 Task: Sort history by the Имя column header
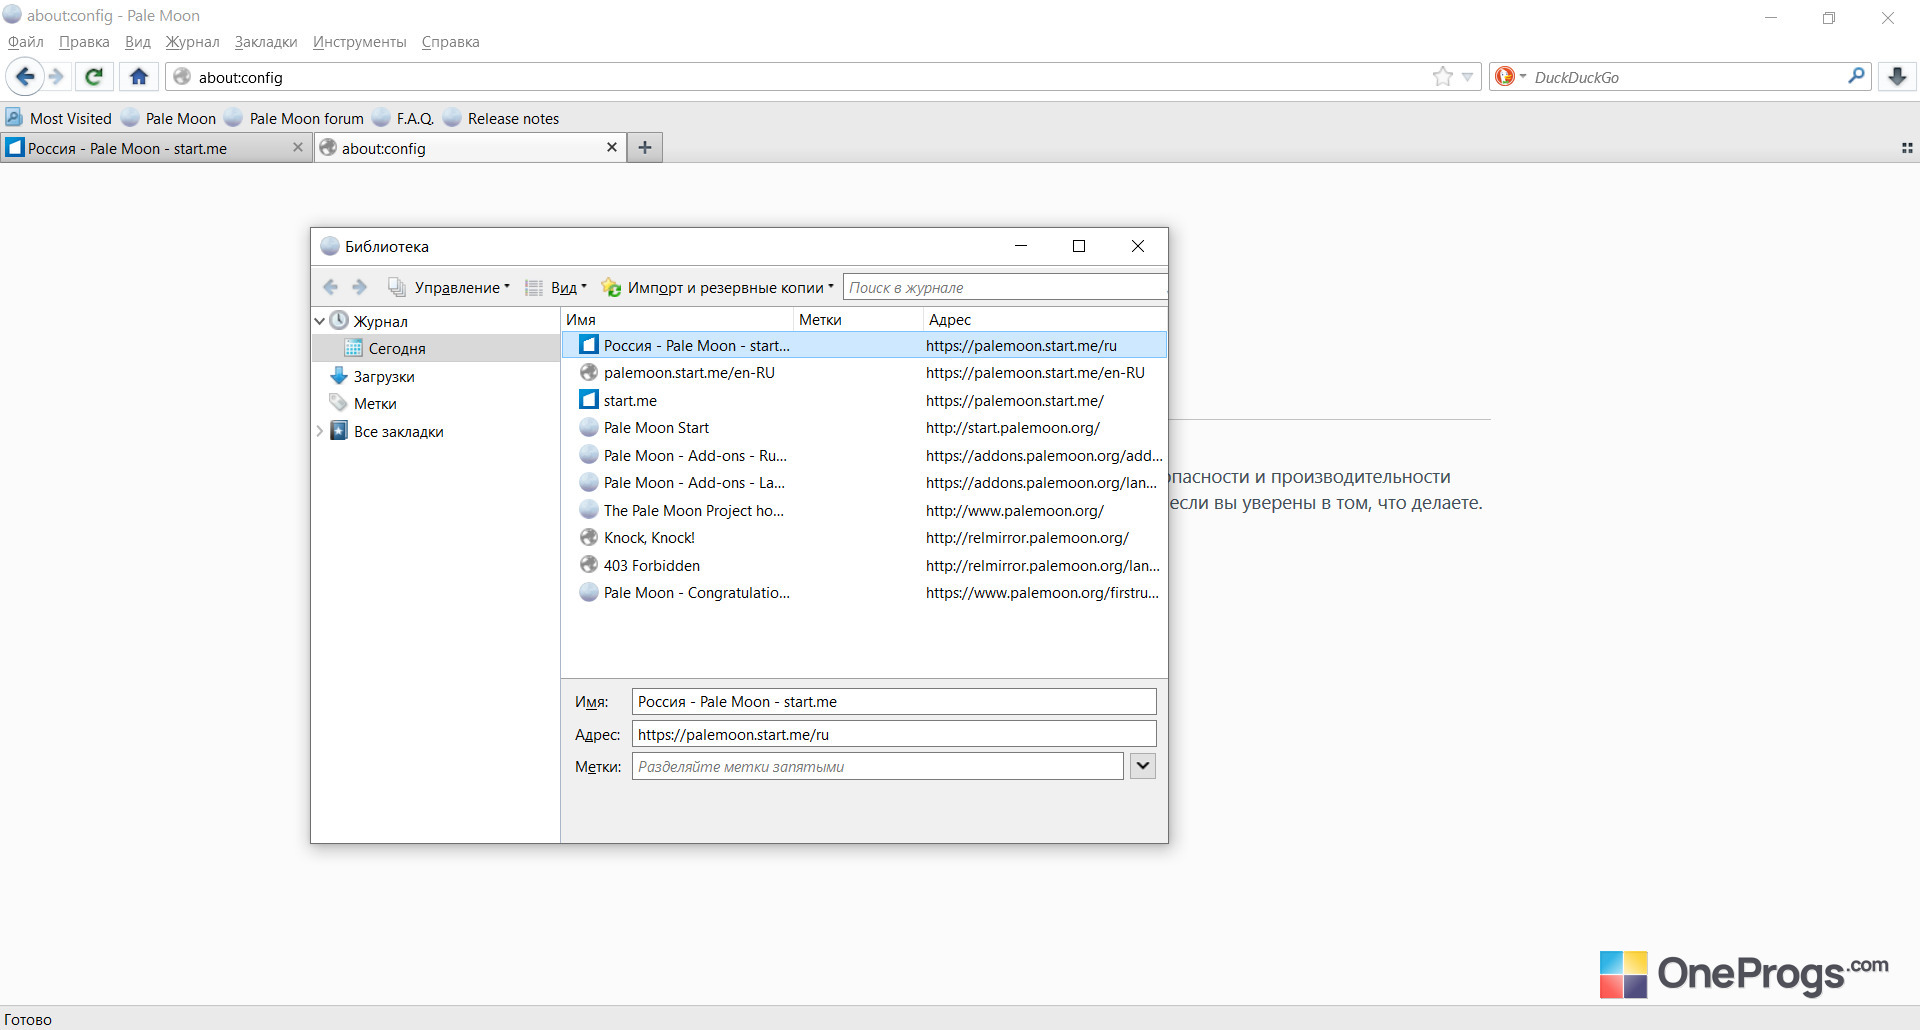[x=677, y=319]
